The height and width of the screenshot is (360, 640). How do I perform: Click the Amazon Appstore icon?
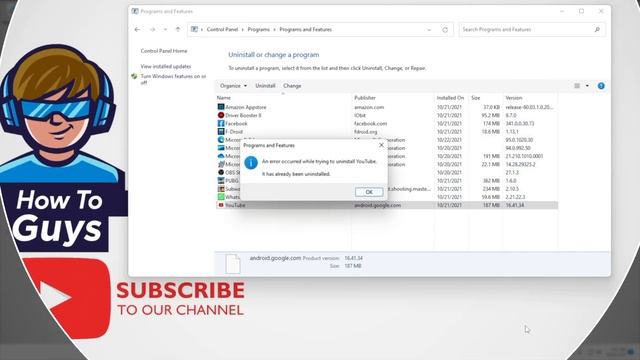(x=221, y=107)
